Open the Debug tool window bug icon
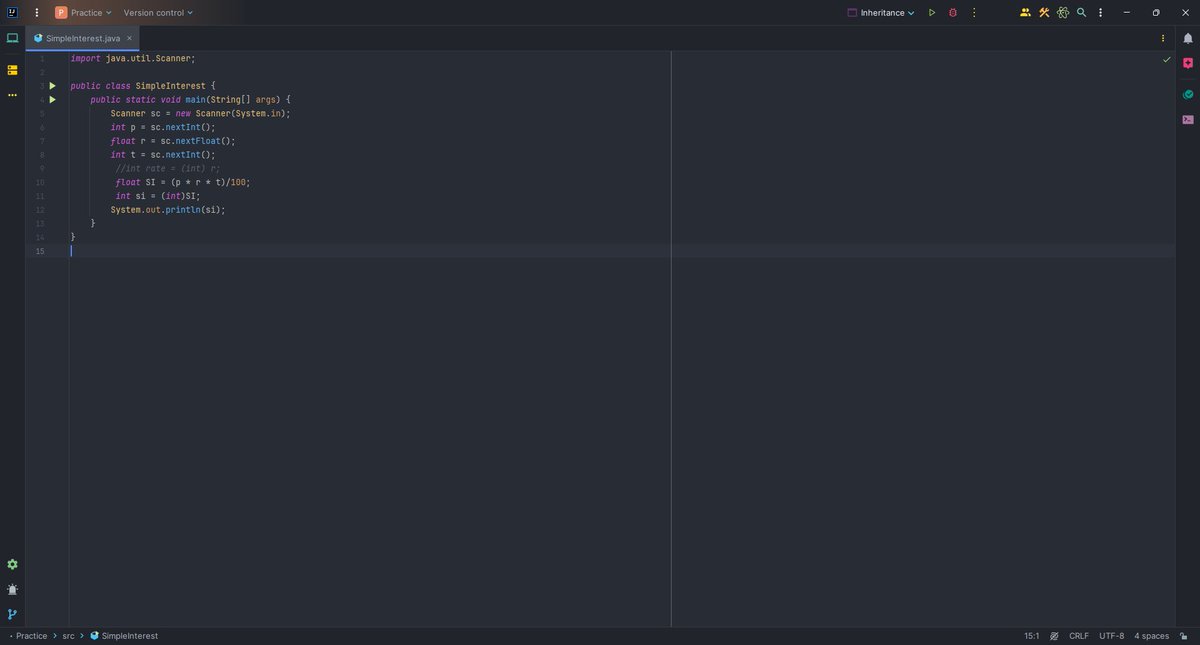 (x=12, y=590)
